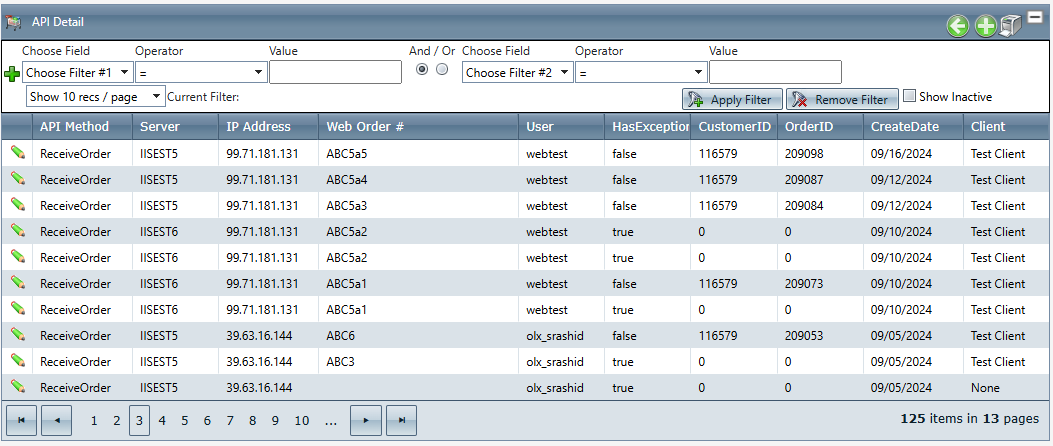The image size is (1053, 446).
Task: Go to last page of results
Action: pyautogui.click(x=401, y=421)
